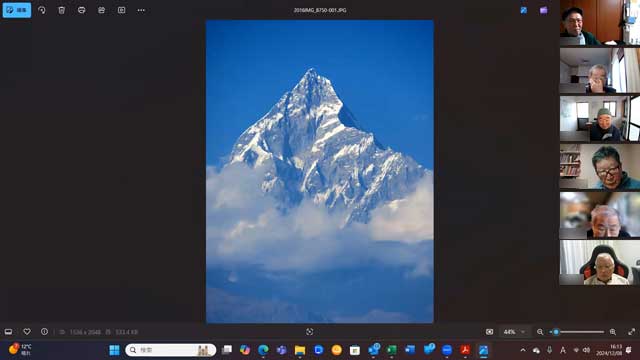Print the image via the printer icon
This screenshot has height=360, width=640.
82,10
